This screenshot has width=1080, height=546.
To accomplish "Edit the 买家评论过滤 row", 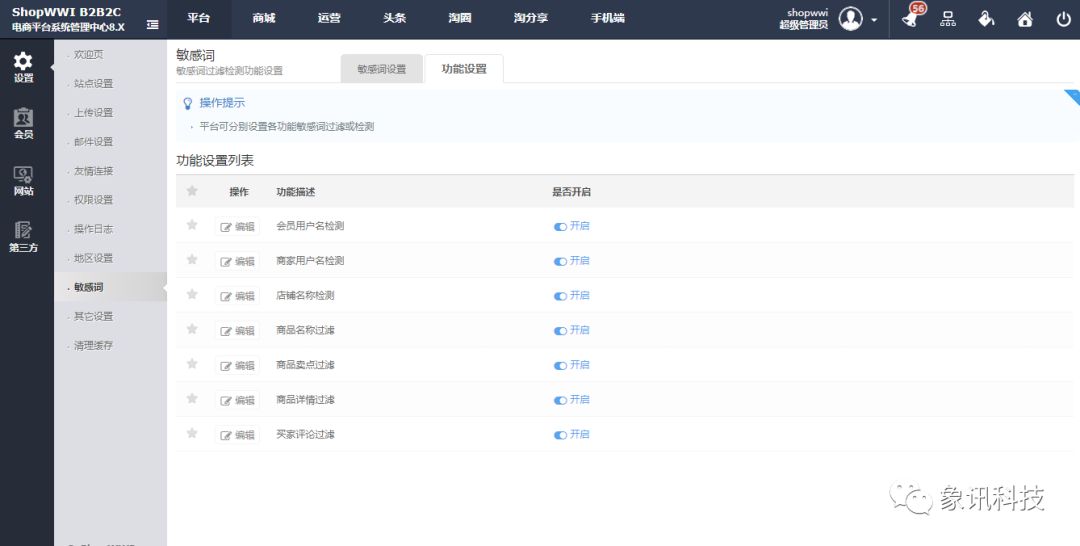I will (x=238, y=435).
